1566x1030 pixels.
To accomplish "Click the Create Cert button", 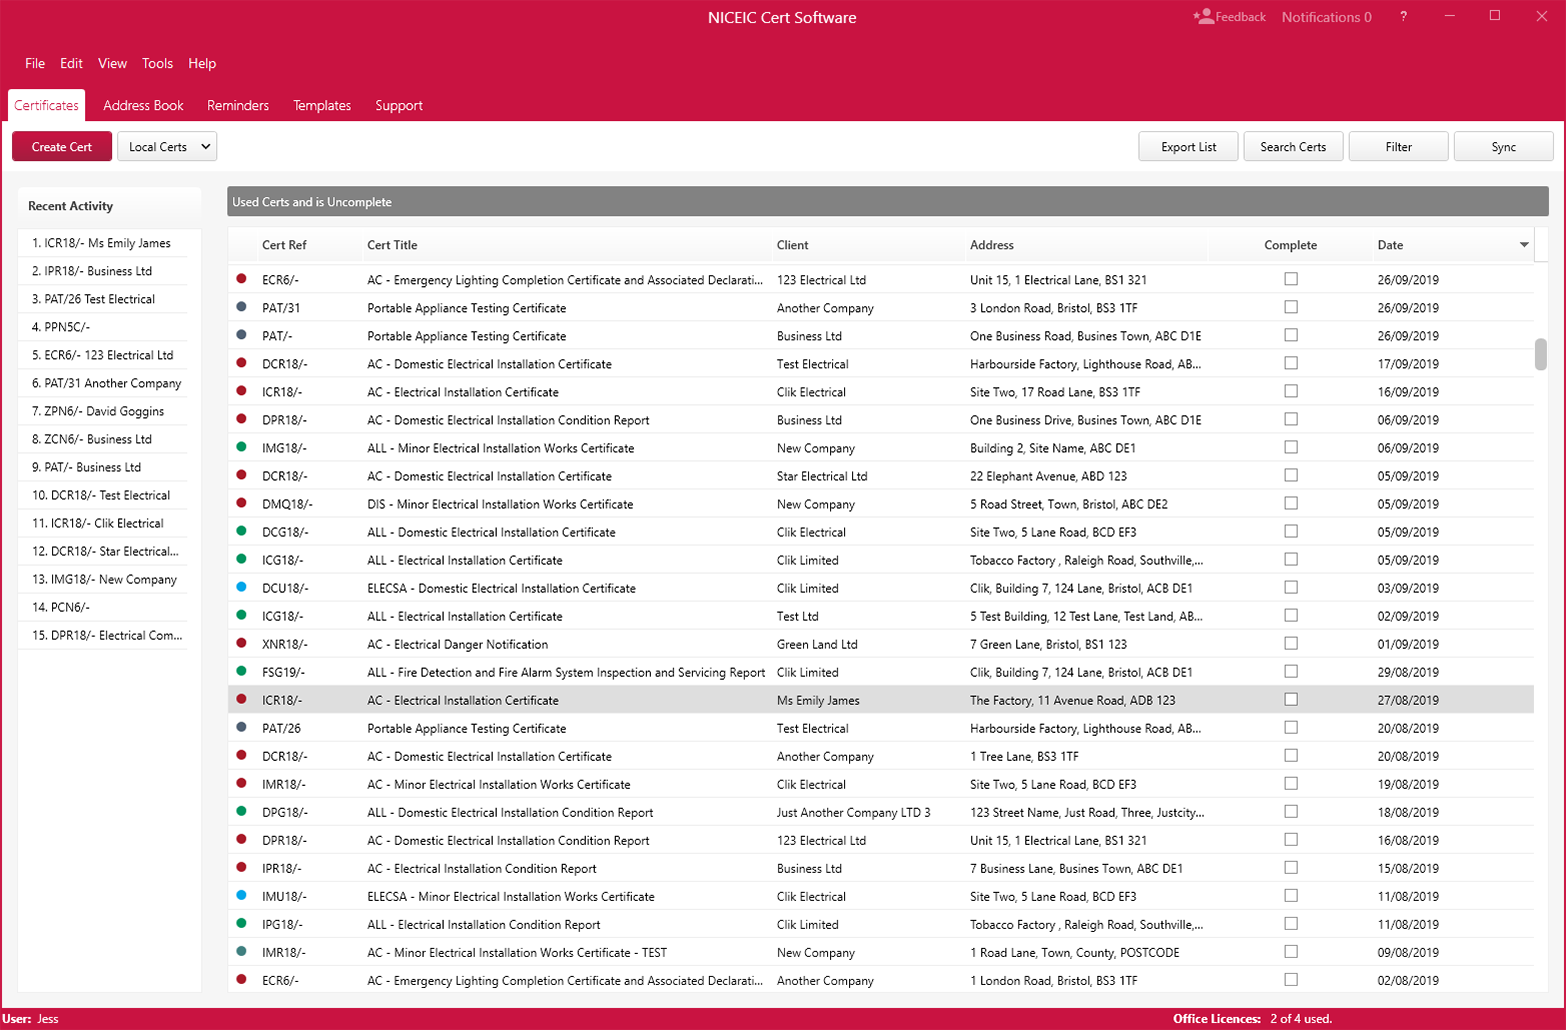I will point(62,147).
